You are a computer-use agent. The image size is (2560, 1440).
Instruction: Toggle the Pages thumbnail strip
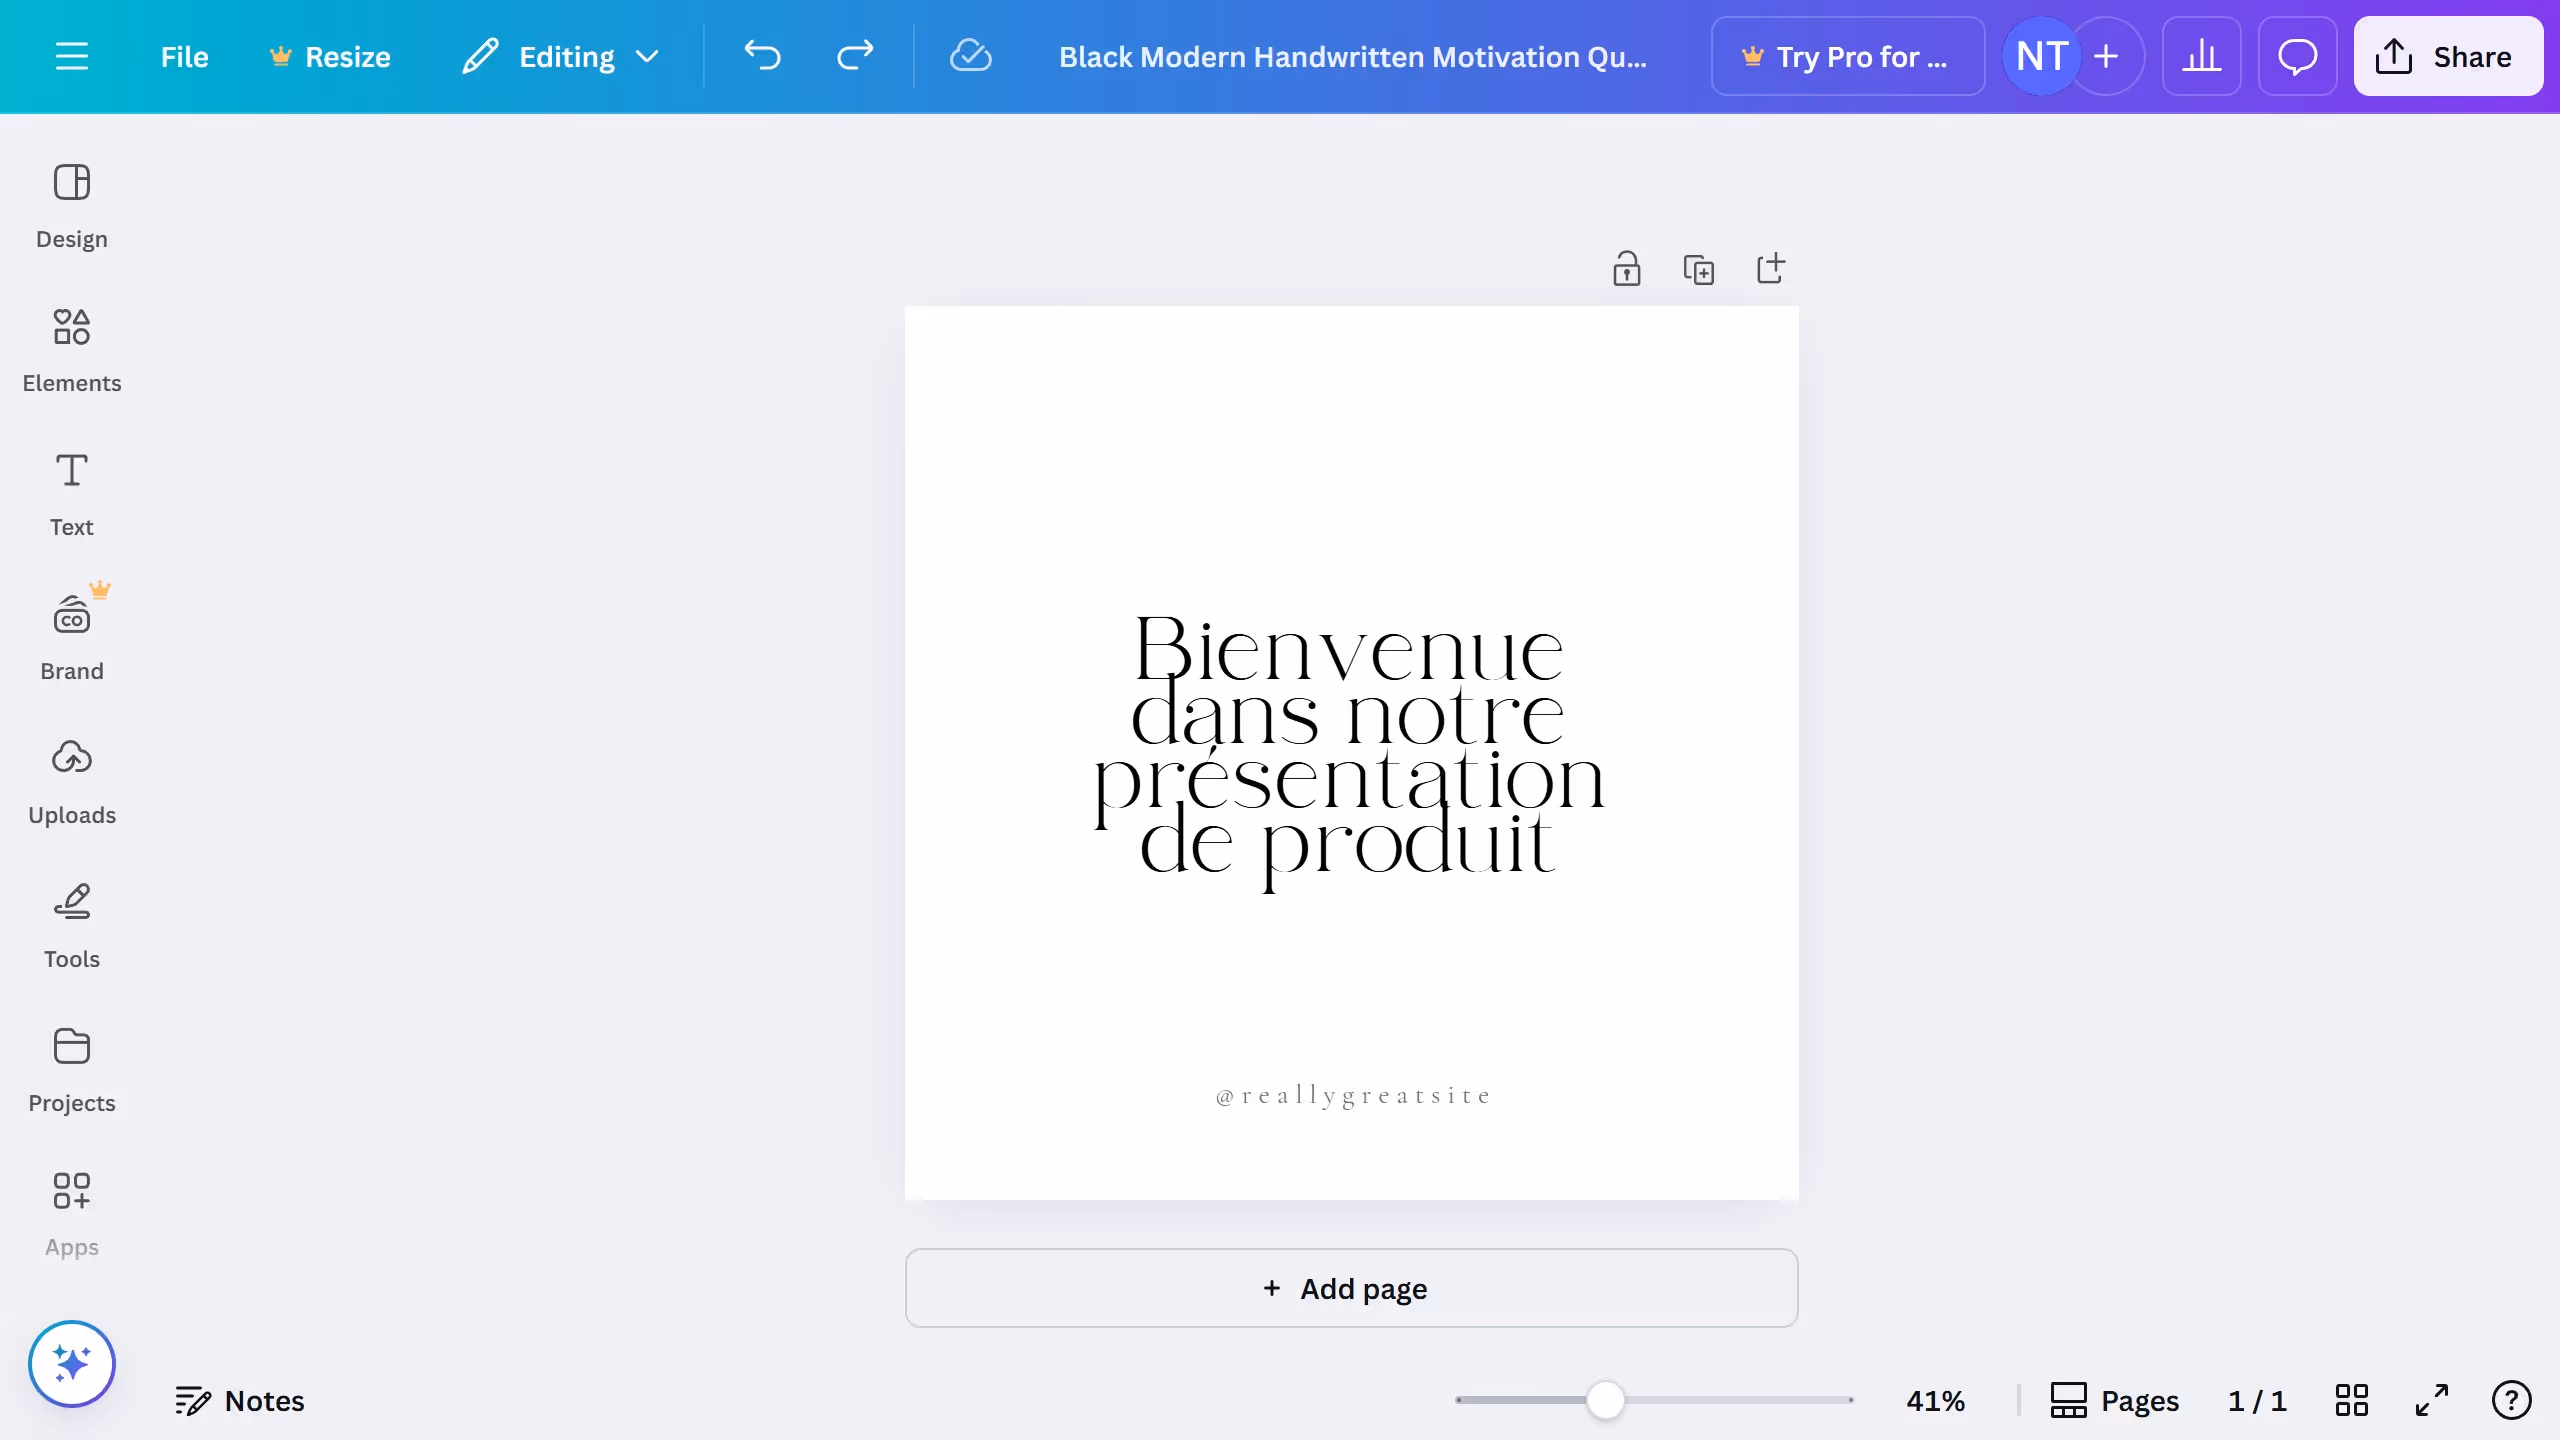click(x=2114, y=1400)
